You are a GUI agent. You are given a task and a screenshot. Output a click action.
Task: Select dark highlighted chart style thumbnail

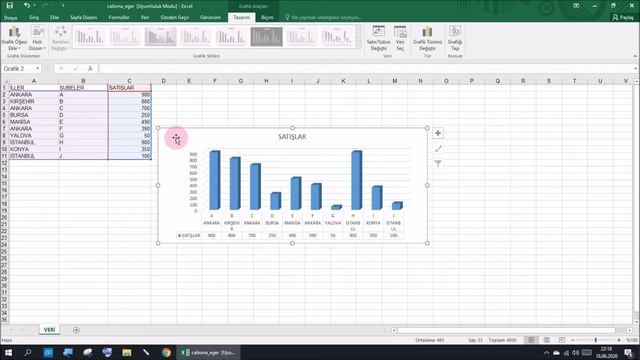tap(266, 37)
